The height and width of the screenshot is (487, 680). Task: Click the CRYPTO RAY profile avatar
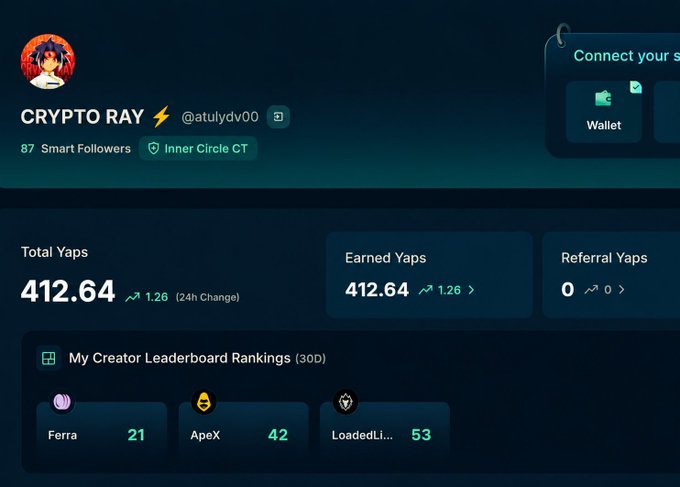point(48,62)
